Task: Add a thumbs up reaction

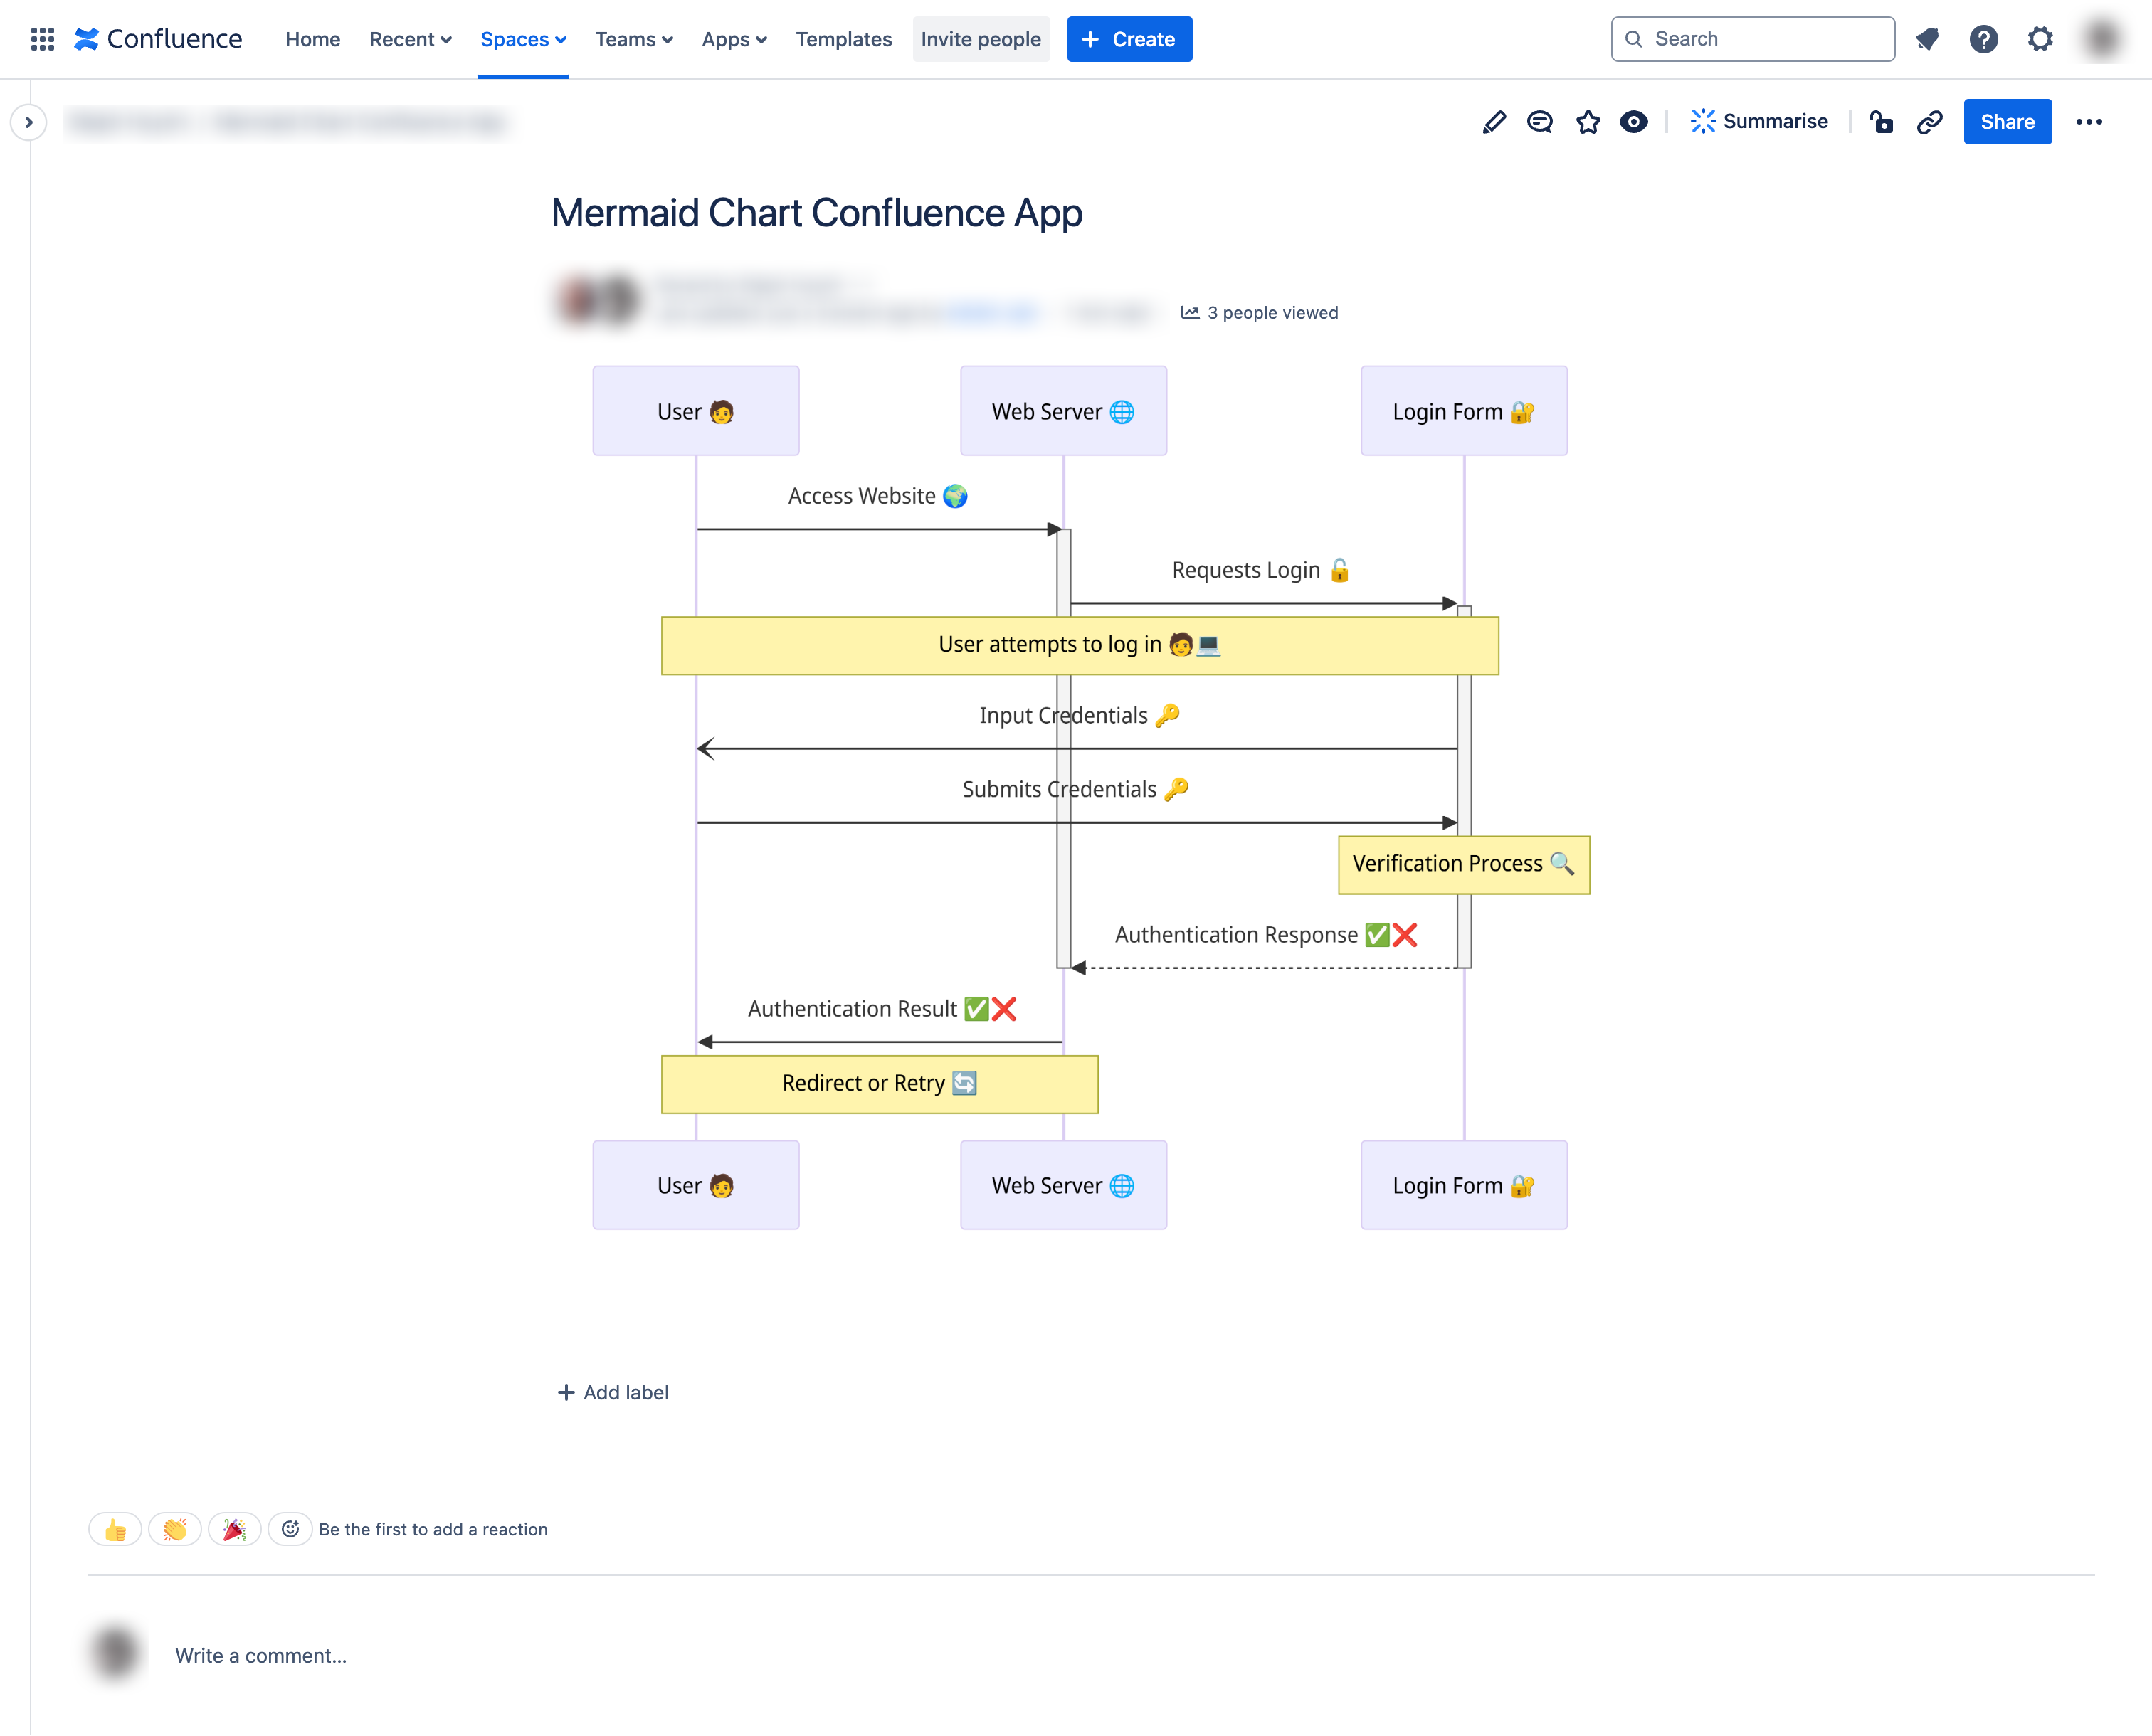Action: pyautogui.click(x=114, y=1529)
